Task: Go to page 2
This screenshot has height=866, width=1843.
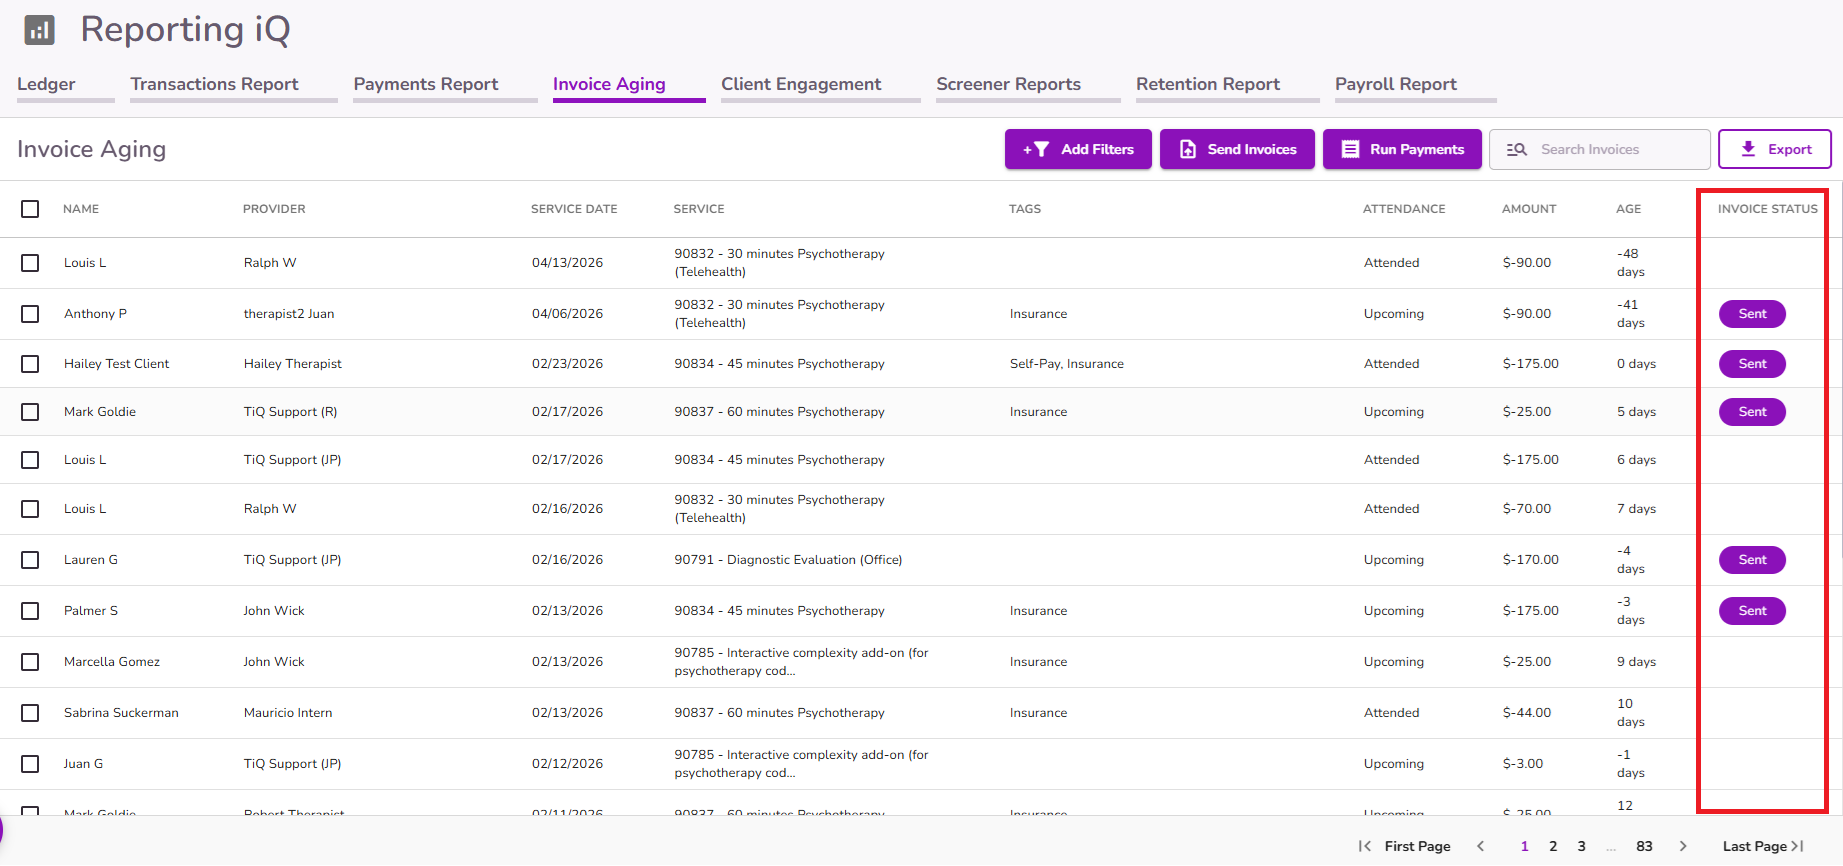Action: tap(1553, 846)
